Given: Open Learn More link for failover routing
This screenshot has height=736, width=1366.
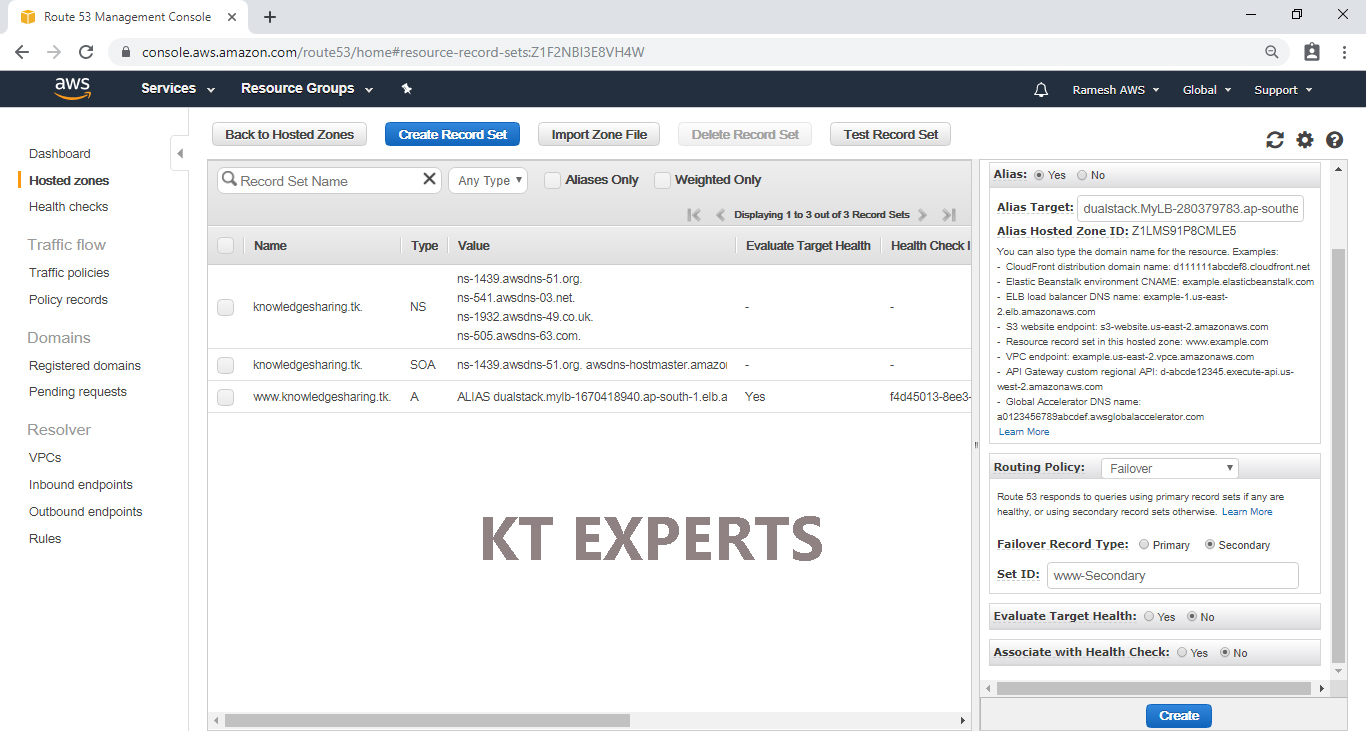Looking at the screenshot, I should click(1247, 512).
